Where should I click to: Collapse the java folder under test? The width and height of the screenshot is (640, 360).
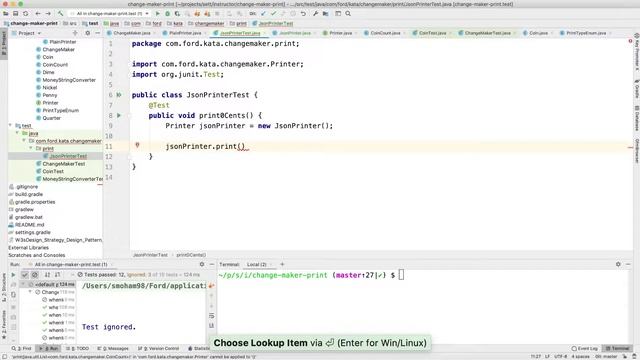[x=17, y=133]
